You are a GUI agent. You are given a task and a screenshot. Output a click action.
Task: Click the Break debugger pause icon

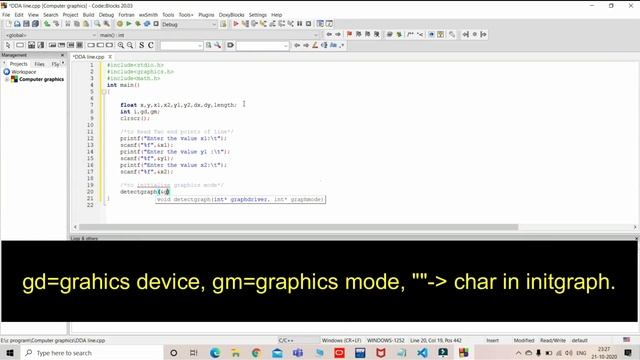pos(300,24)
